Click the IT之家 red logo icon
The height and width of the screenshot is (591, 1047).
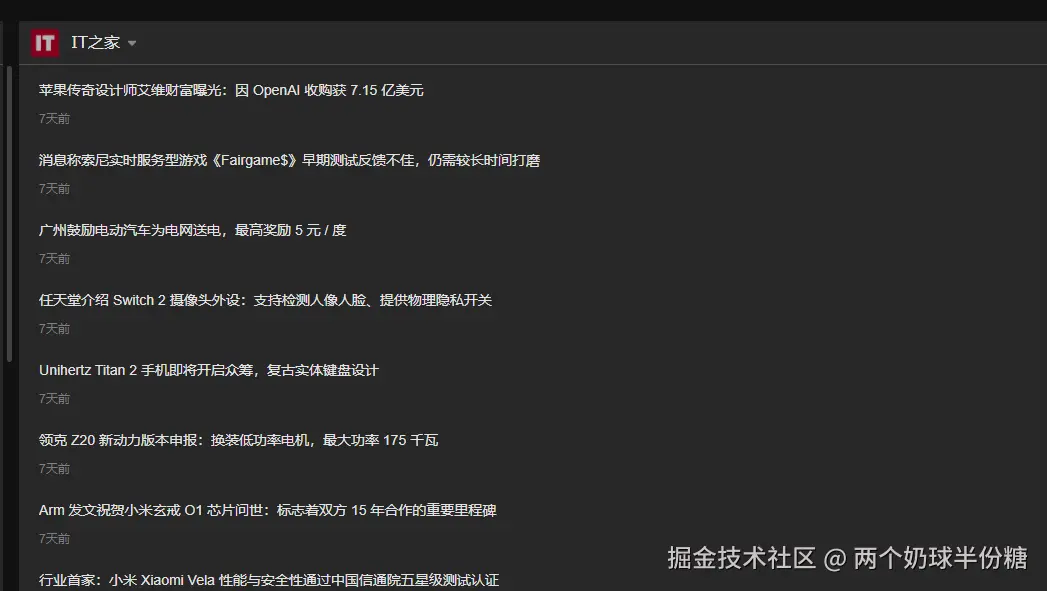tap(44, 42)
